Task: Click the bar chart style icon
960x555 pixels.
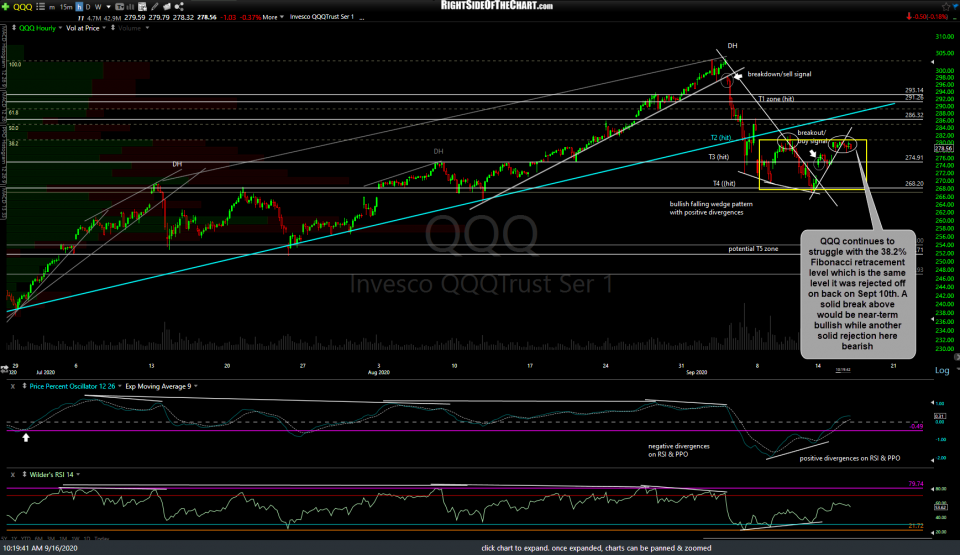Action: (x=130, y=7)
